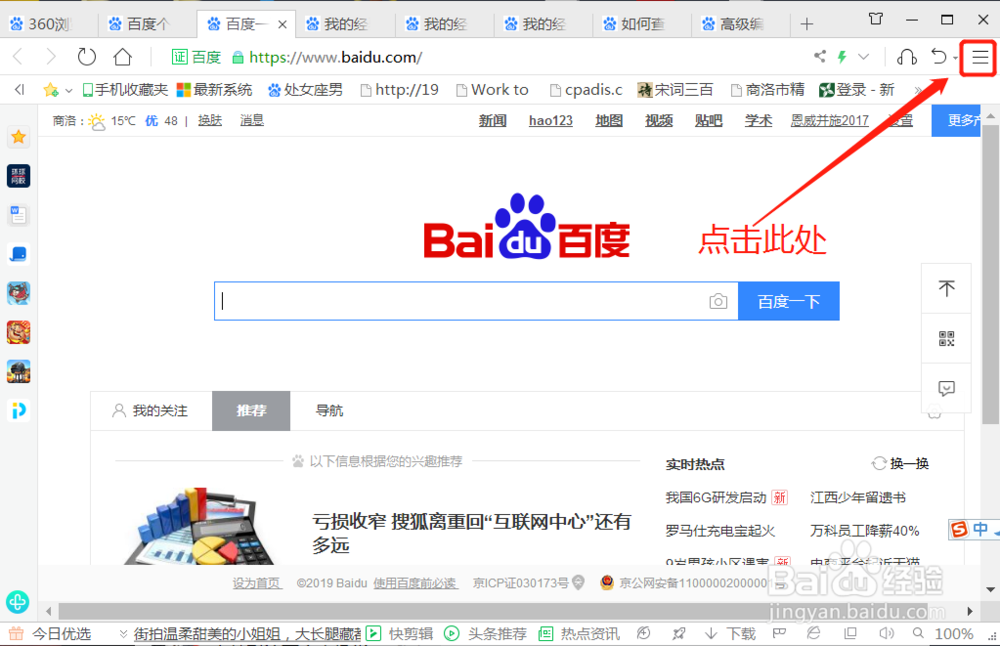The image size is (1000, 646).
Task: Open the Work to bookmark
Action: point(492,90)
